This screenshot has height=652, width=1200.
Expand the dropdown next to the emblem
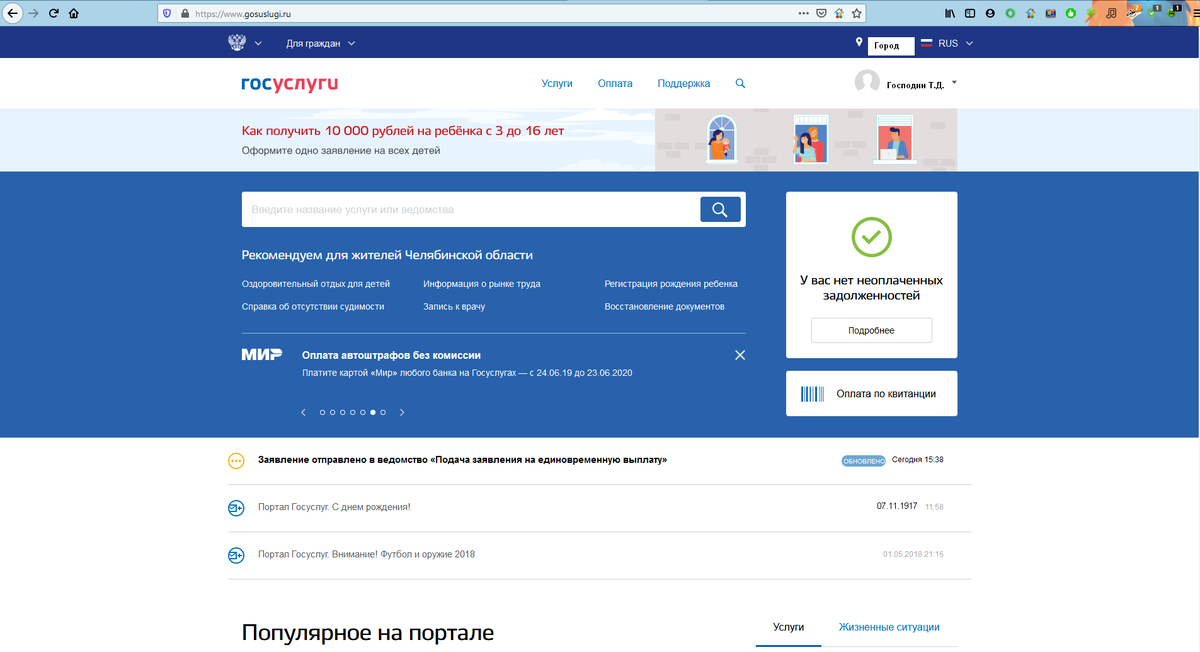[258, 44]
